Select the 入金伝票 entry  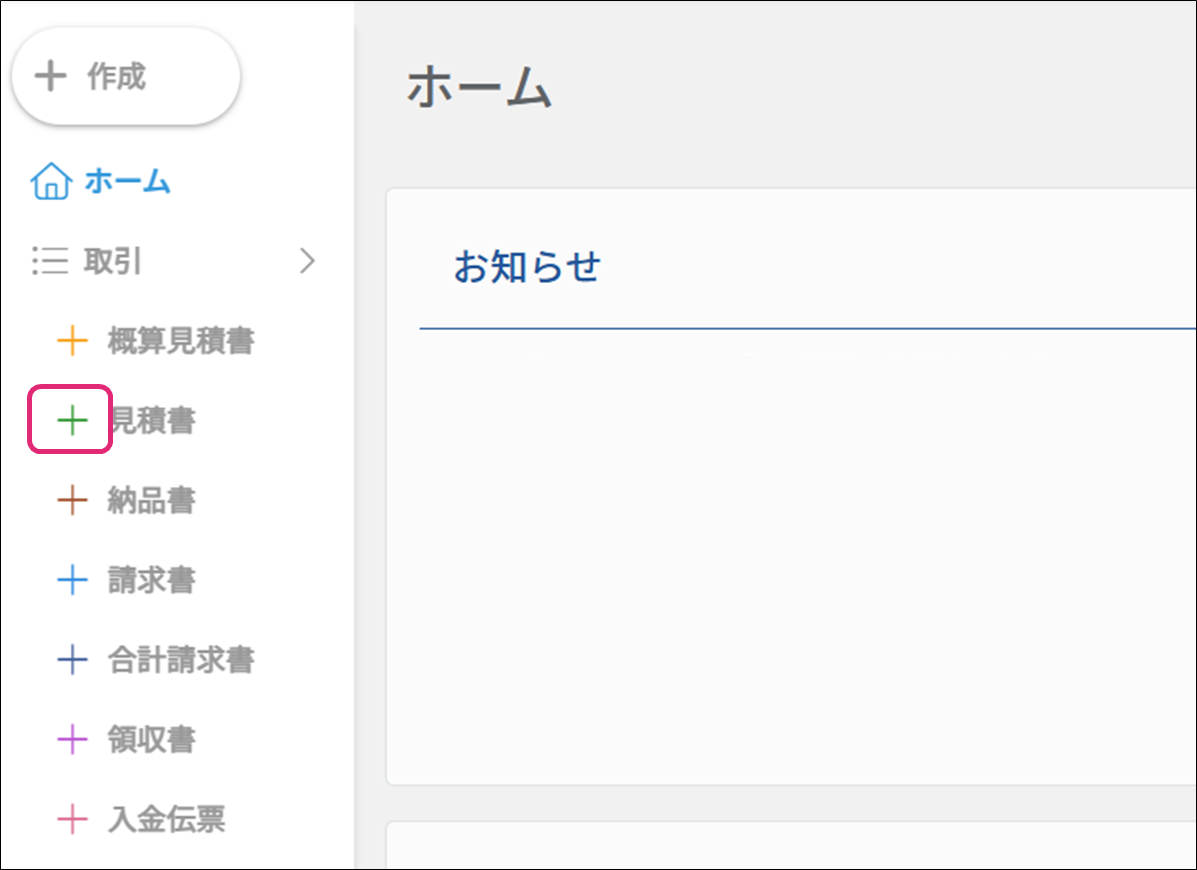coord(166,820)
